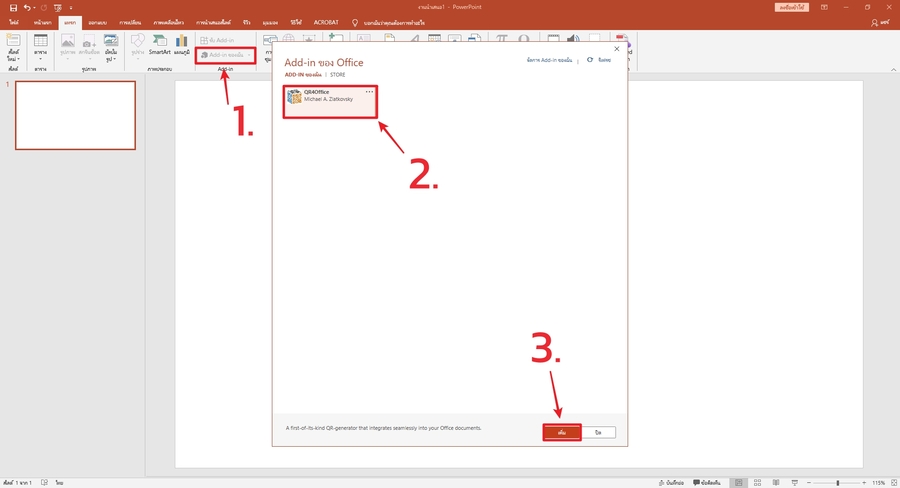Click the red Add button in the dialog
Image resolution: width=900 pixels, height=488 pixels.
pos(562,432)
